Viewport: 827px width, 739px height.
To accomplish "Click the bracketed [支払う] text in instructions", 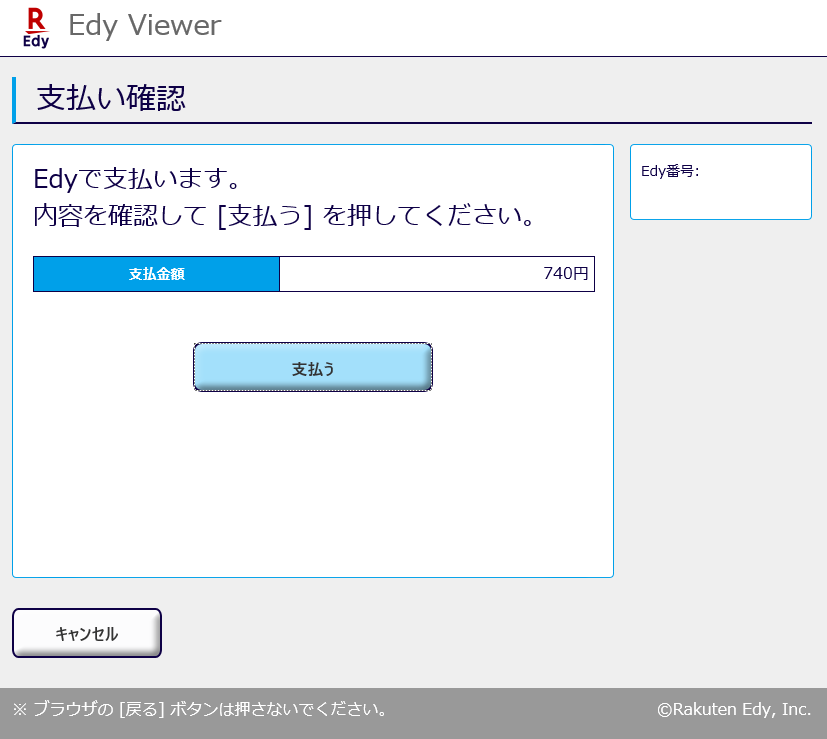I will (265, 216).
